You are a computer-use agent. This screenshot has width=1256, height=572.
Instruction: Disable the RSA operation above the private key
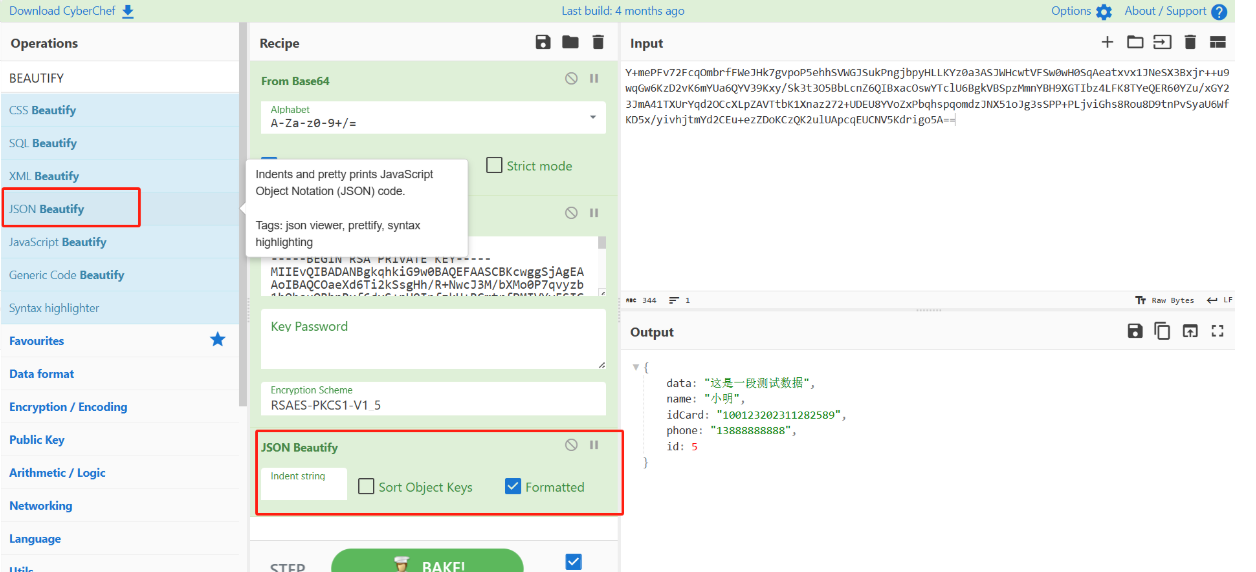571,213
